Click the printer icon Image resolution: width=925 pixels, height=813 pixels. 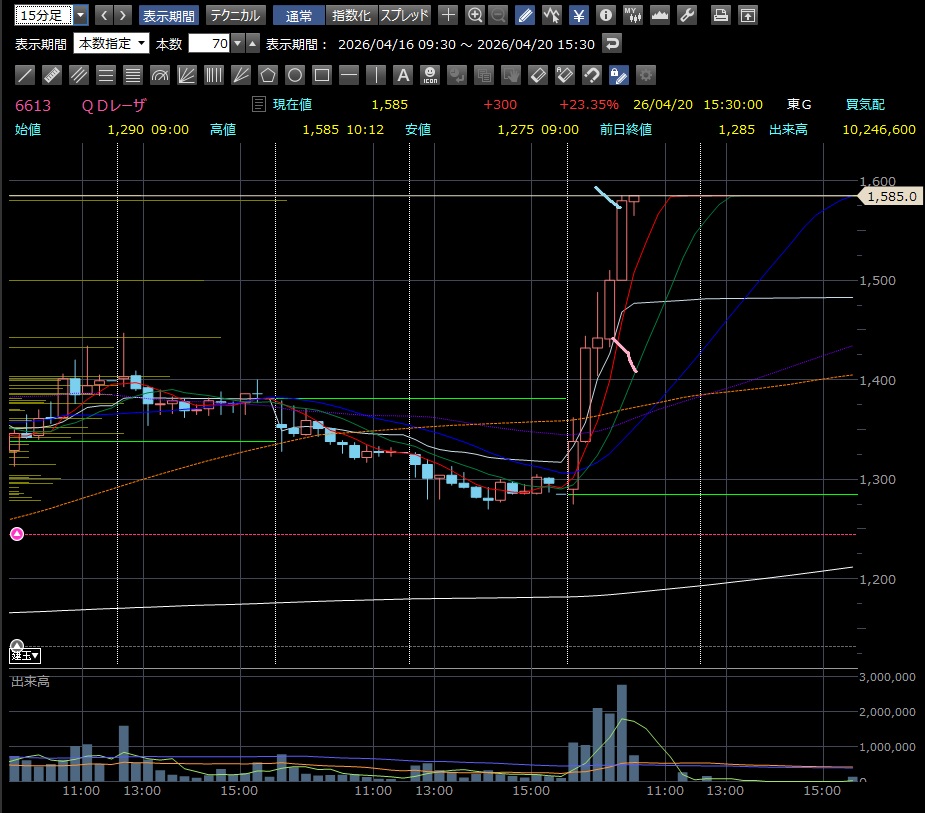pyautogui.click(x=720, y=15)
